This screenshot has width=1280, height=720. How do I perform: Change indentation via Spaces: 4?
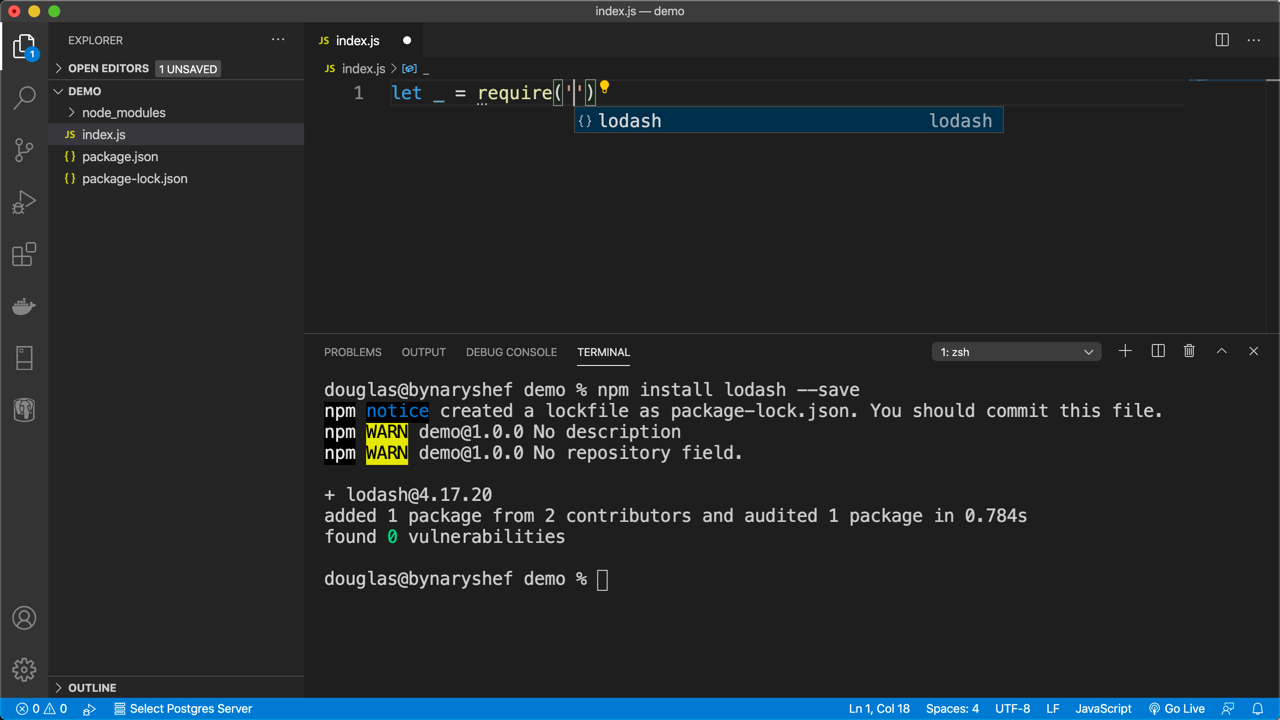952,709
